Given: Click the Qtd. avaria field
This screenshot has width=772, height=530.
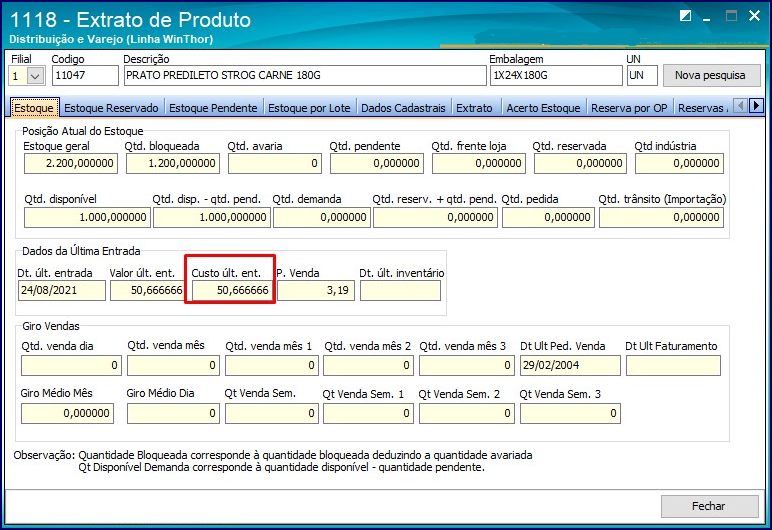Looking at the screenshot, I should tap(275, 164).
